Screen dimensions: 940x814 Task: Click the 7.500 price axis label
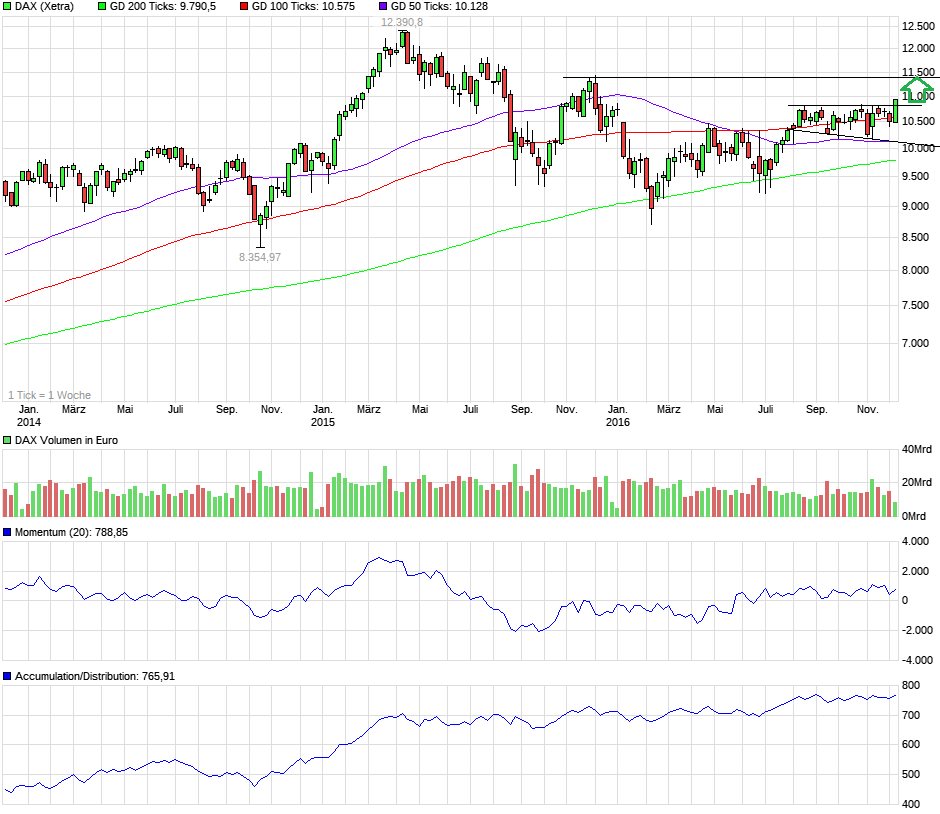click(915, 306)
